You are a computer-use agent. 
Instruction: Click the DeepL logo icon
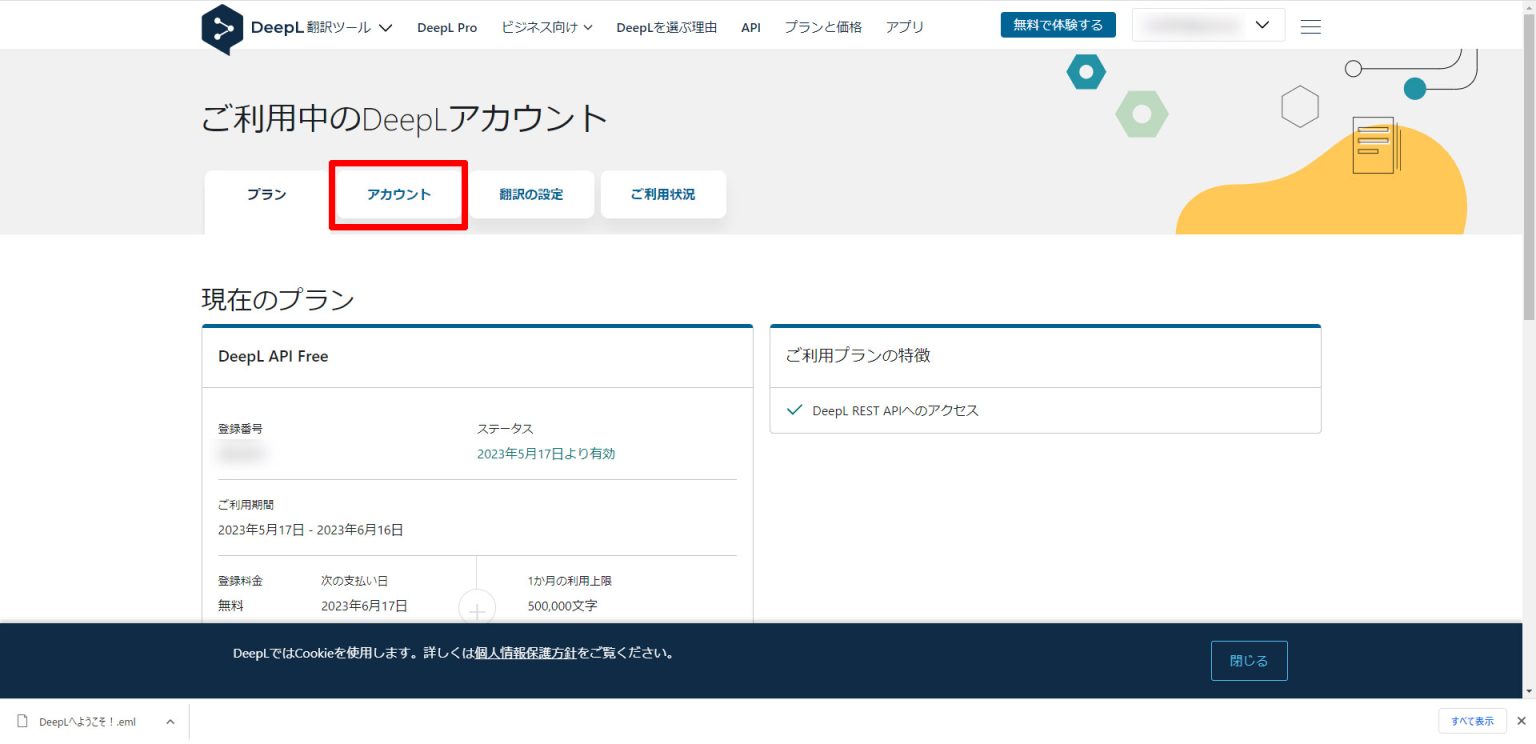224,27
